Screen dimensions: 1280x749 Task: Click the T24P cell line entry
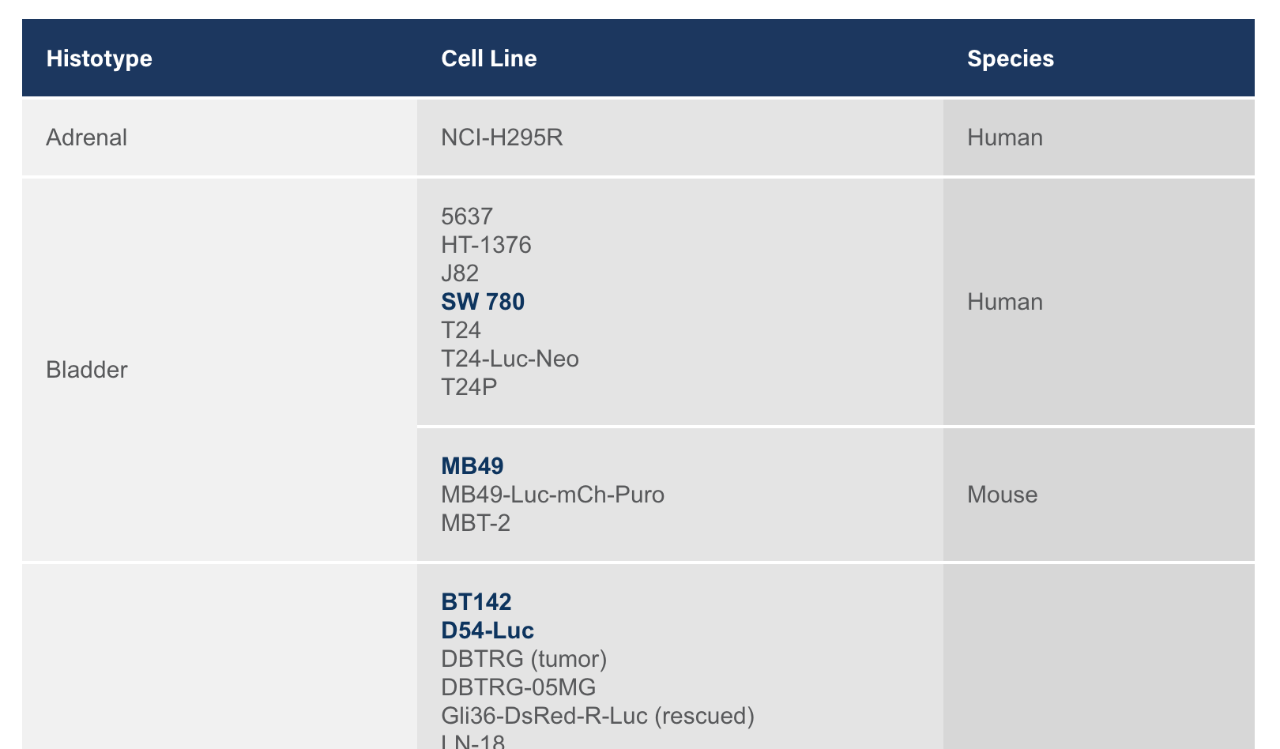[x=469, y=387]
